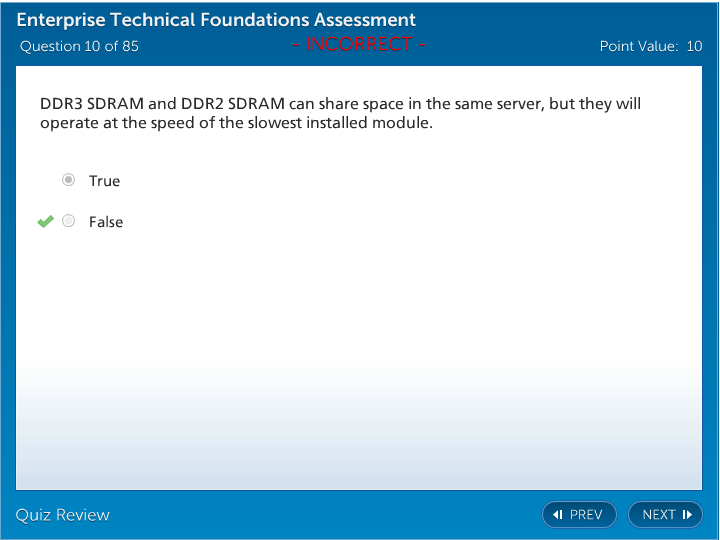The image size is (720, 540).
Task: Click the blue footer bar between Quiz Review and PREV
Action: [320, 515]
